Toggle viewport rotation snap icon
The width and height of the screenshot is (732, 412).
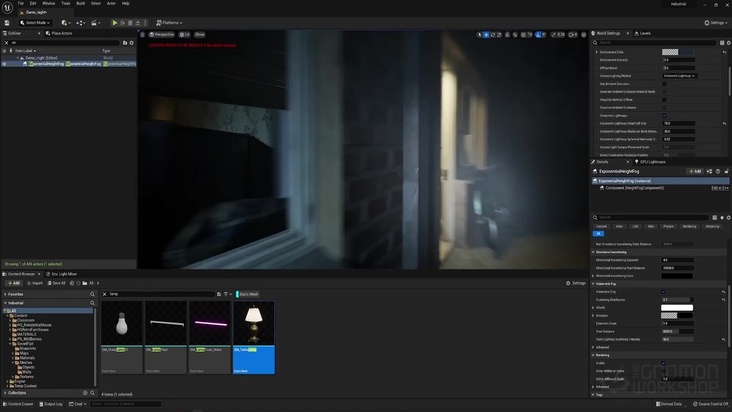click(x=538, y=35)
